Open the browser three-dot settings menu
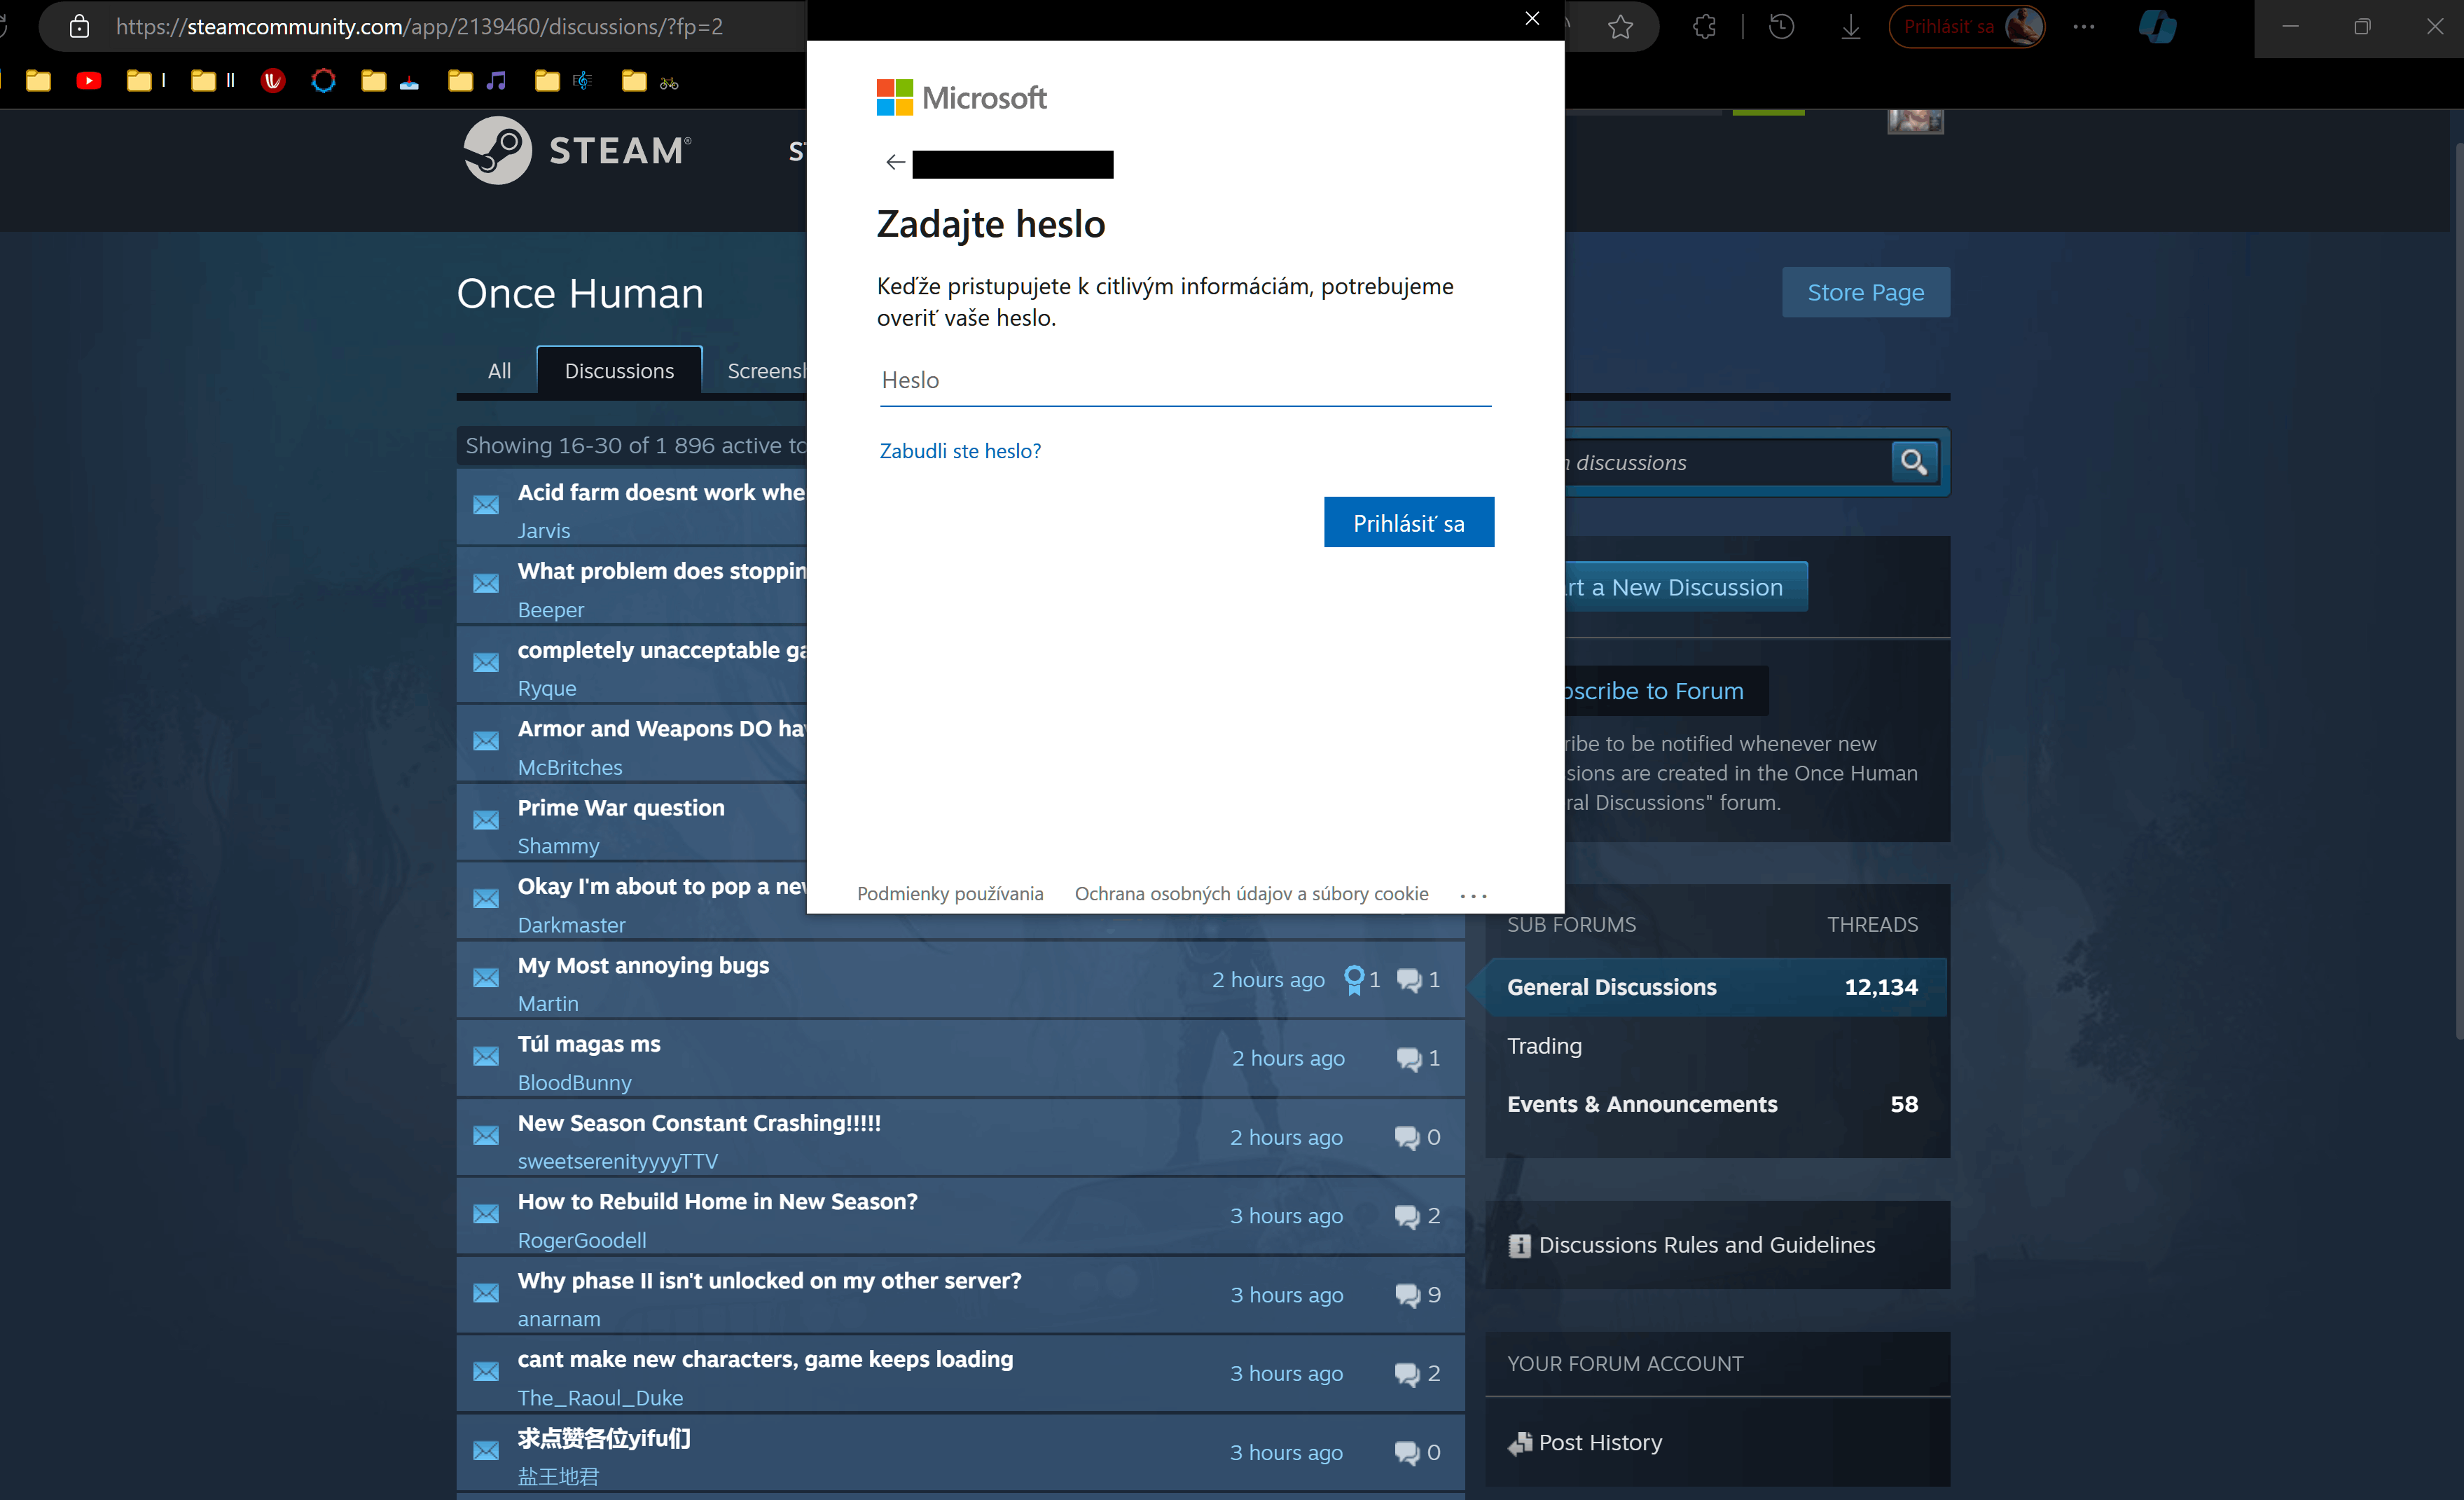The width and height of the screenshot is (2464, 1500). [x=2084, y=27]
